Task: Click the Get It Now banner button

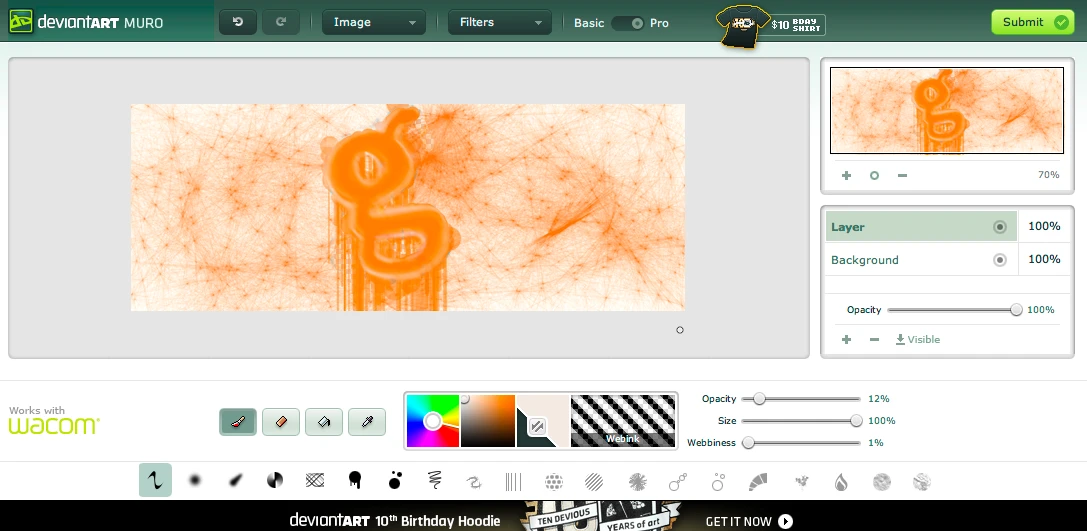Action: (749, 521)
